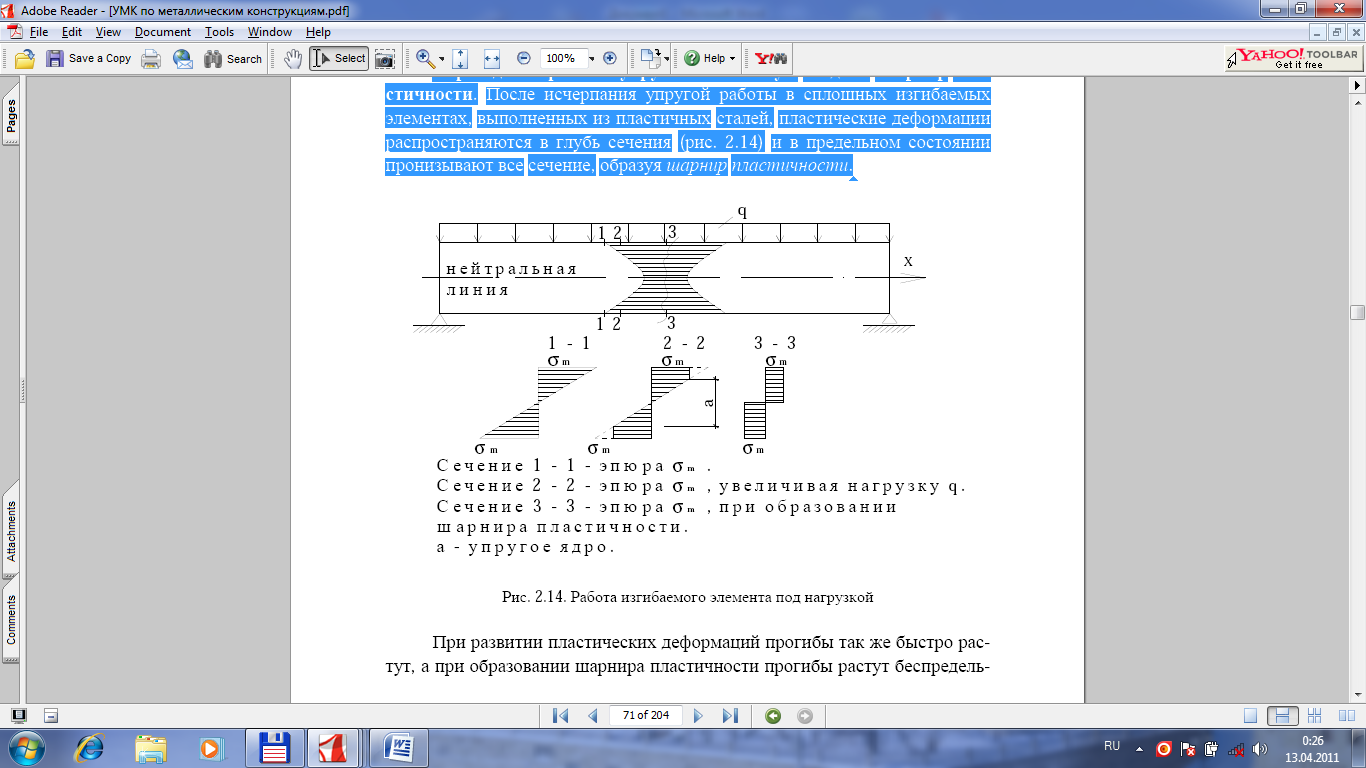The image size is (1366, 768).
Task: Expand the zoom tool dropdown arrow
Action: [442, 59]
